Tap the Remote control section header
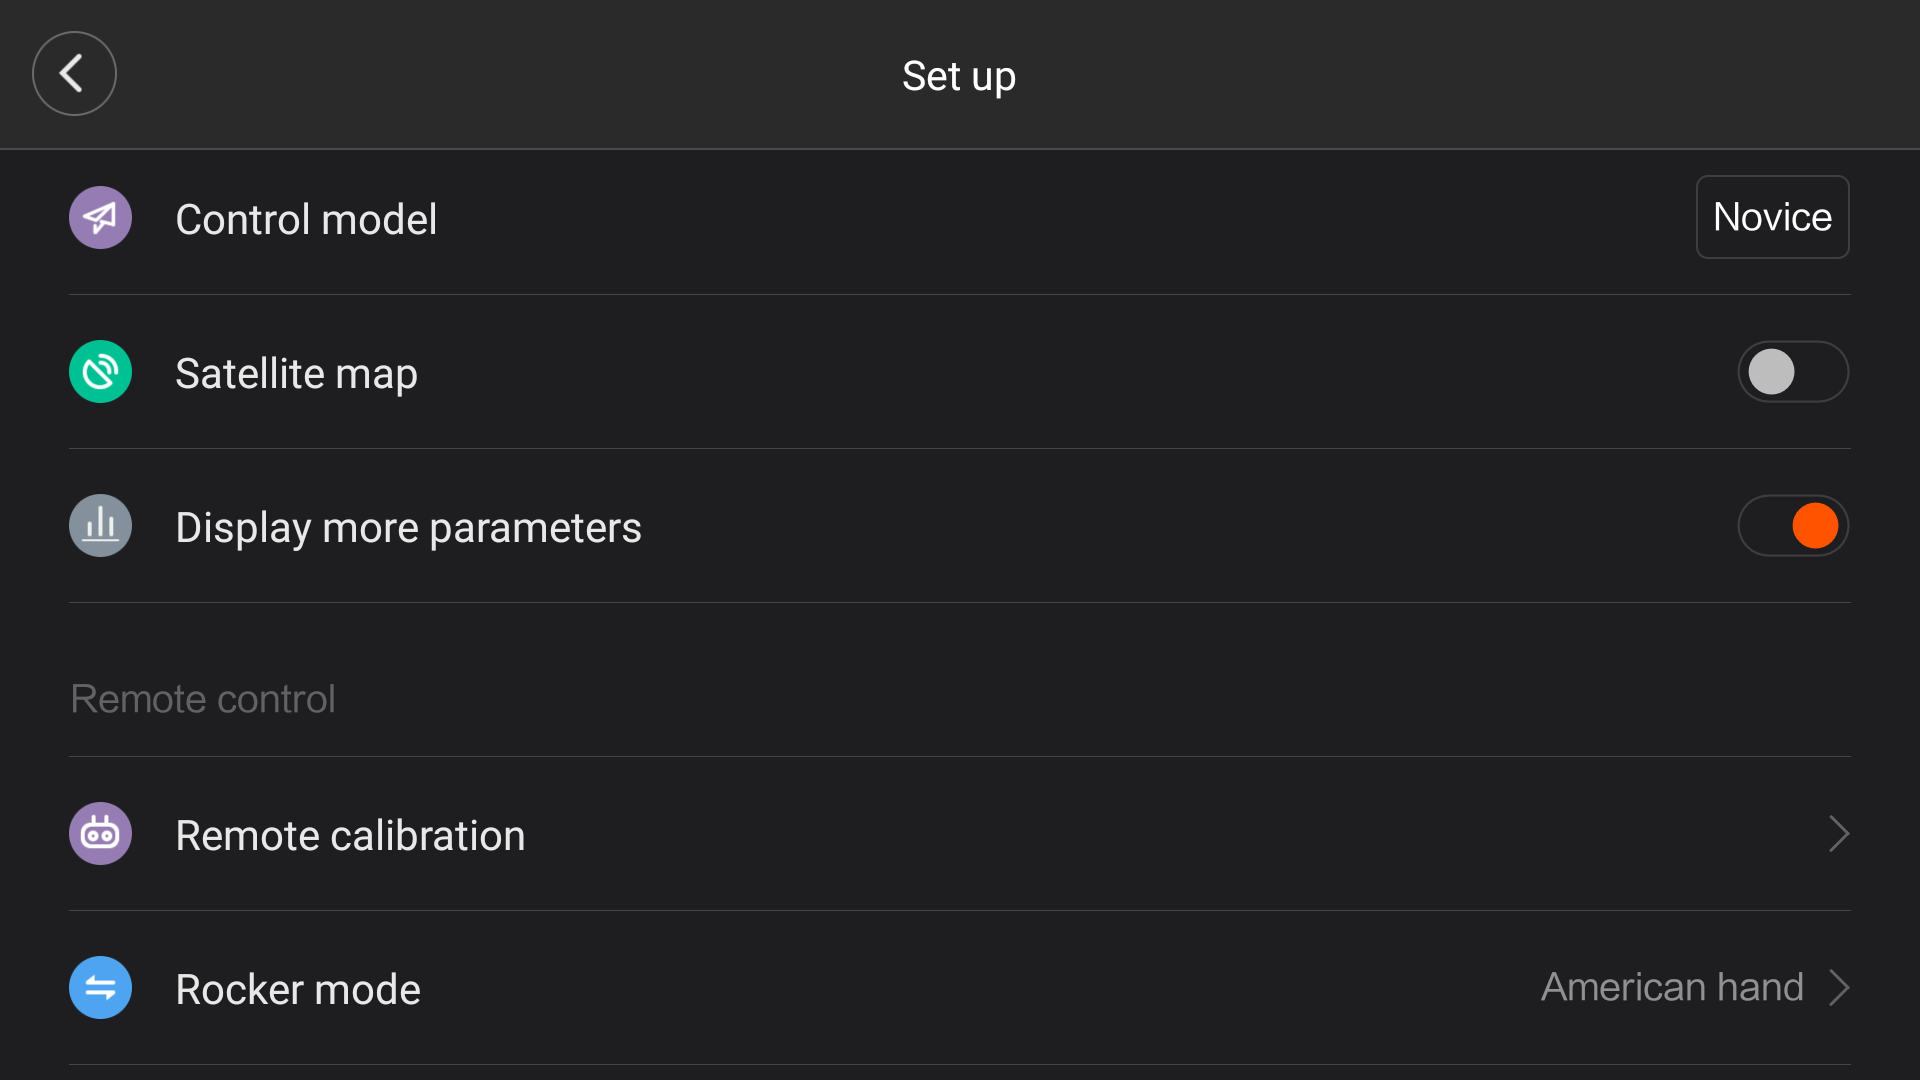This screenshot has width=1920, height=1080. [x=203, y=699]
